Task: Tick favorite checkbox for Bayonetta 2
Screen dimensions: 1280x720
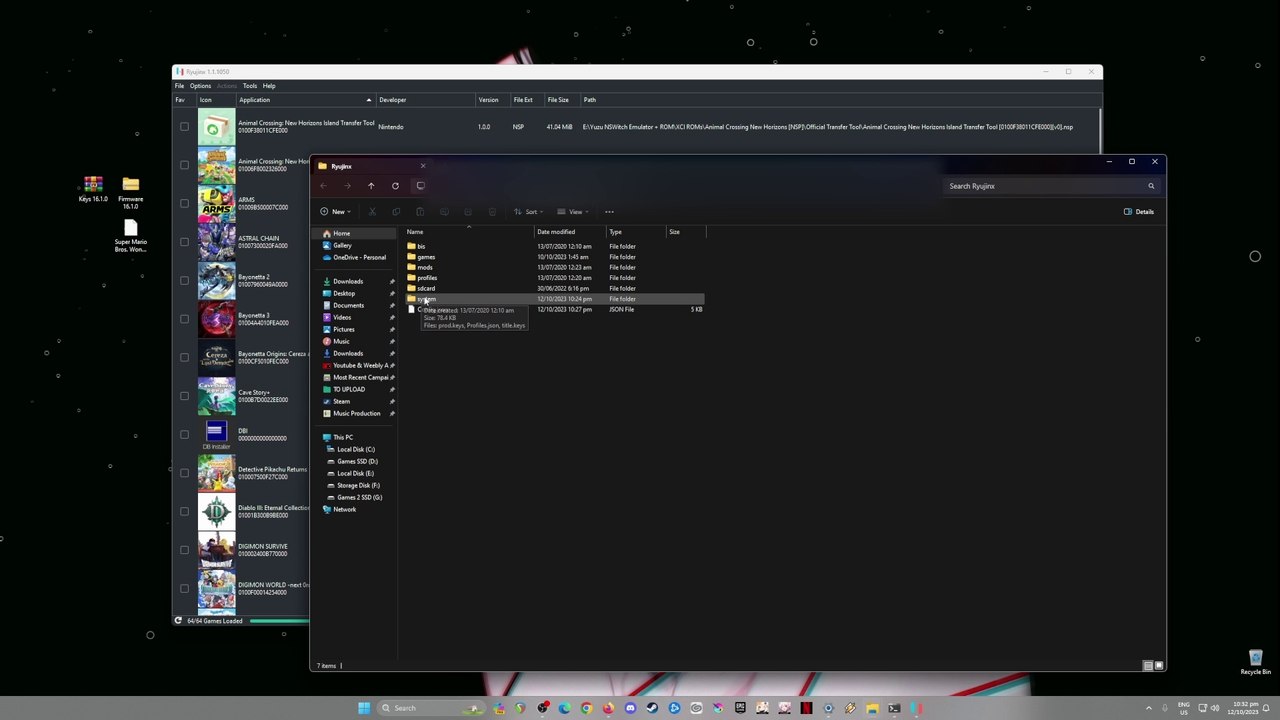Action: click(x=184, y=281)
